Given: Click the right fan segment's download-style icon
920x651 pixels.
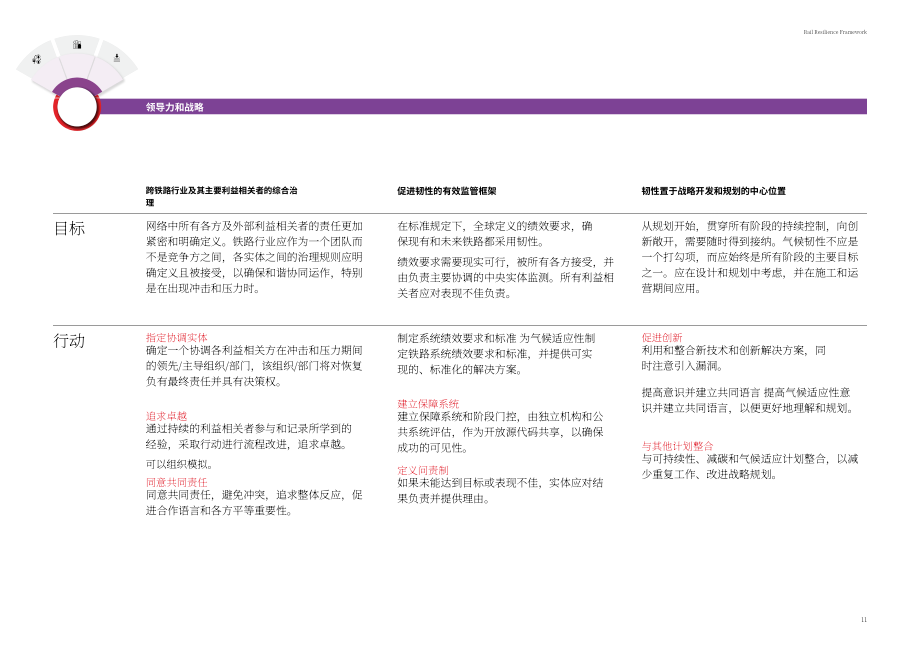Looking at the screenshot, I should (x=117, y=57).
